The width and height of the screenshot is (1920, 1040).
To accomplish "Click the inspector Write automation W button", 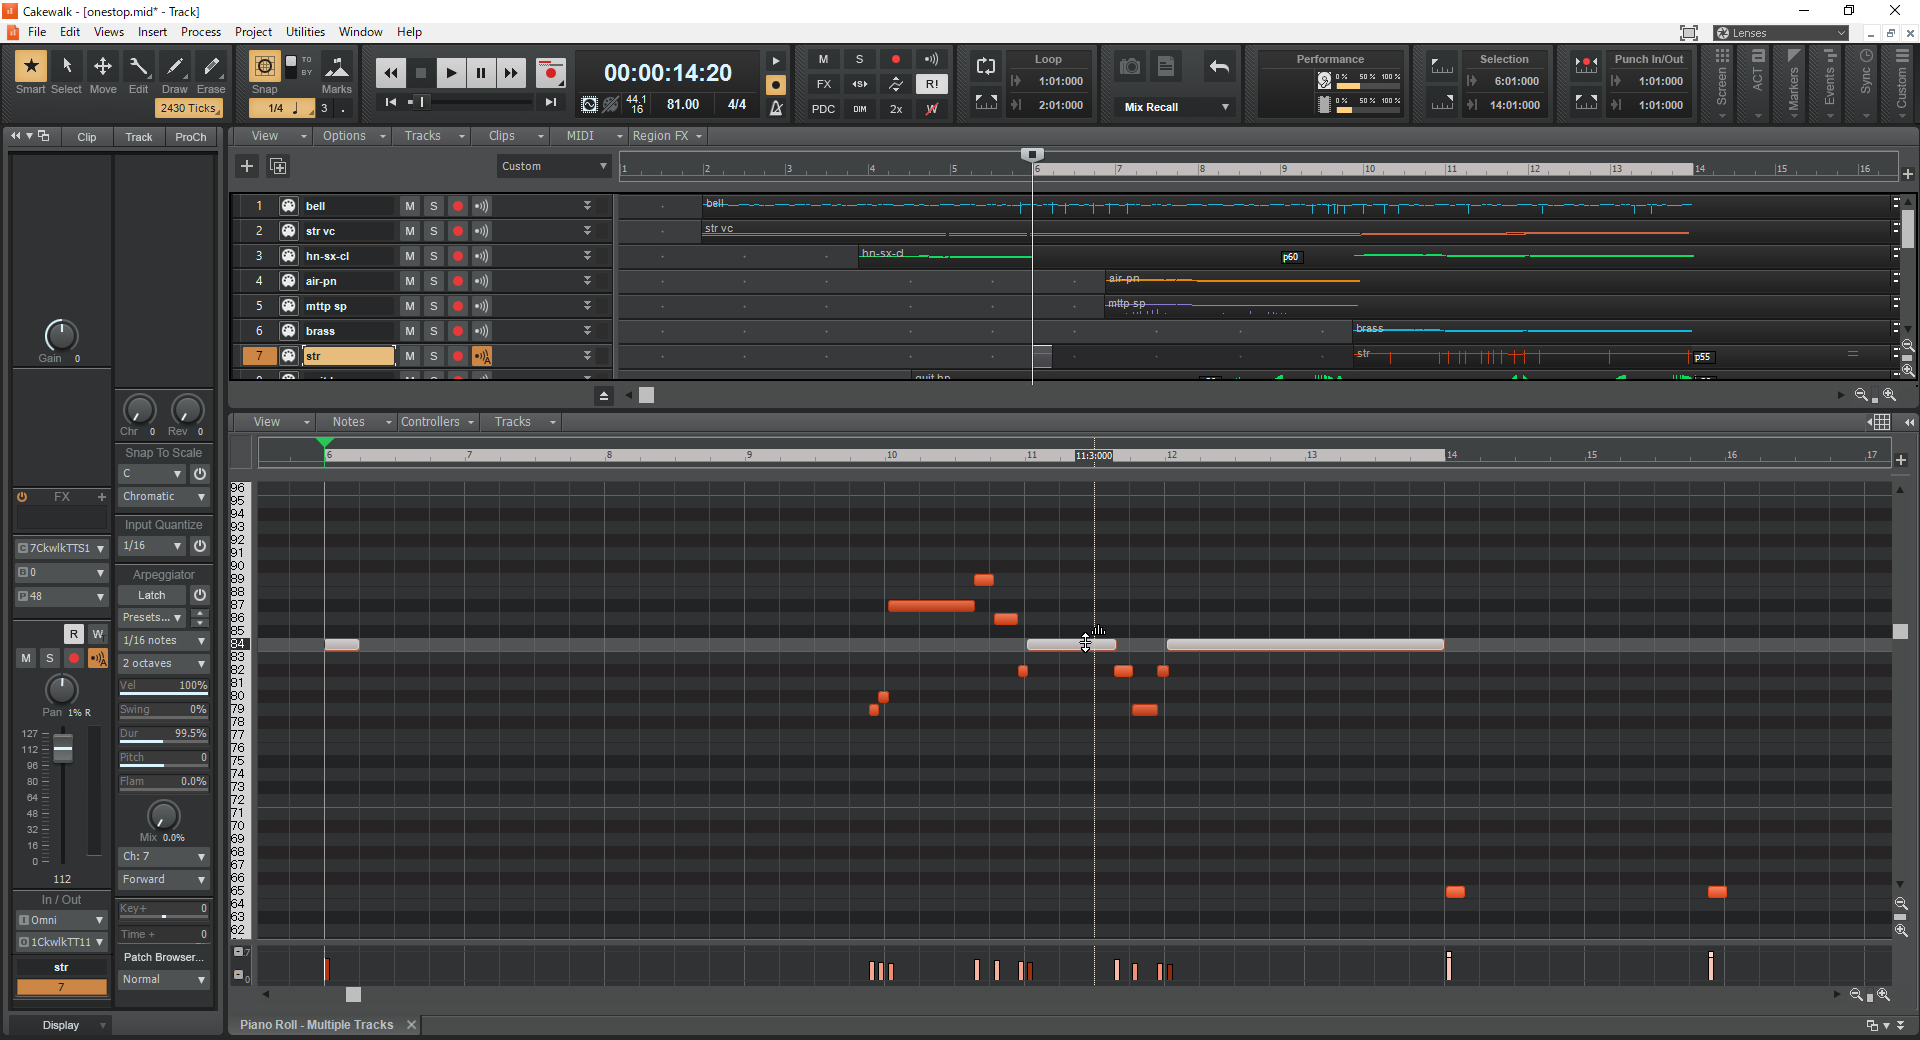I will tap(98, 634).
